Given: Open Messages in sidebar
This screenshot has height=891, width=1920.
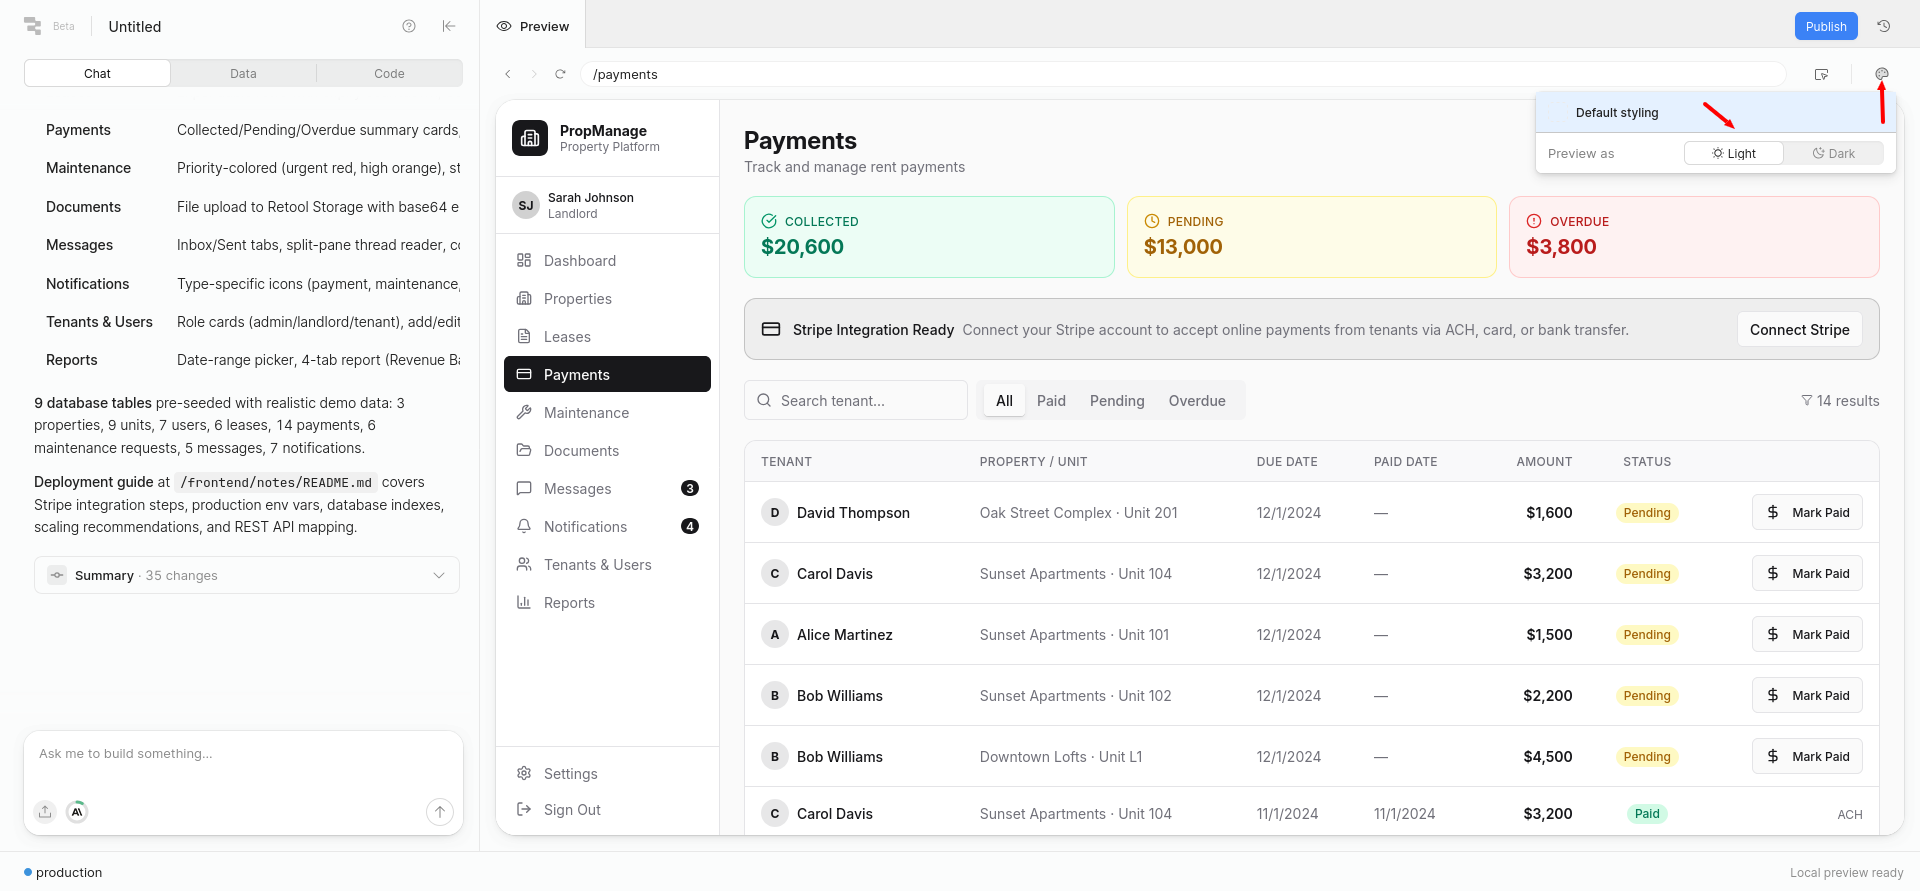Looking at the screenshot, I should 607,488.
